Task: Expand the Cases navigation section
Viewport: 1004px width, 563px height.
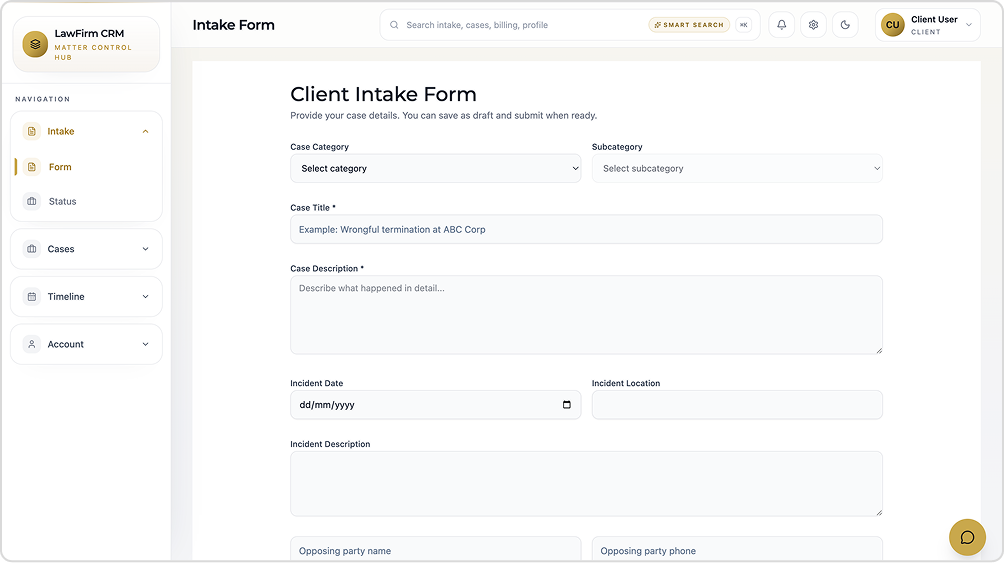Action: (x=145, y=249)
